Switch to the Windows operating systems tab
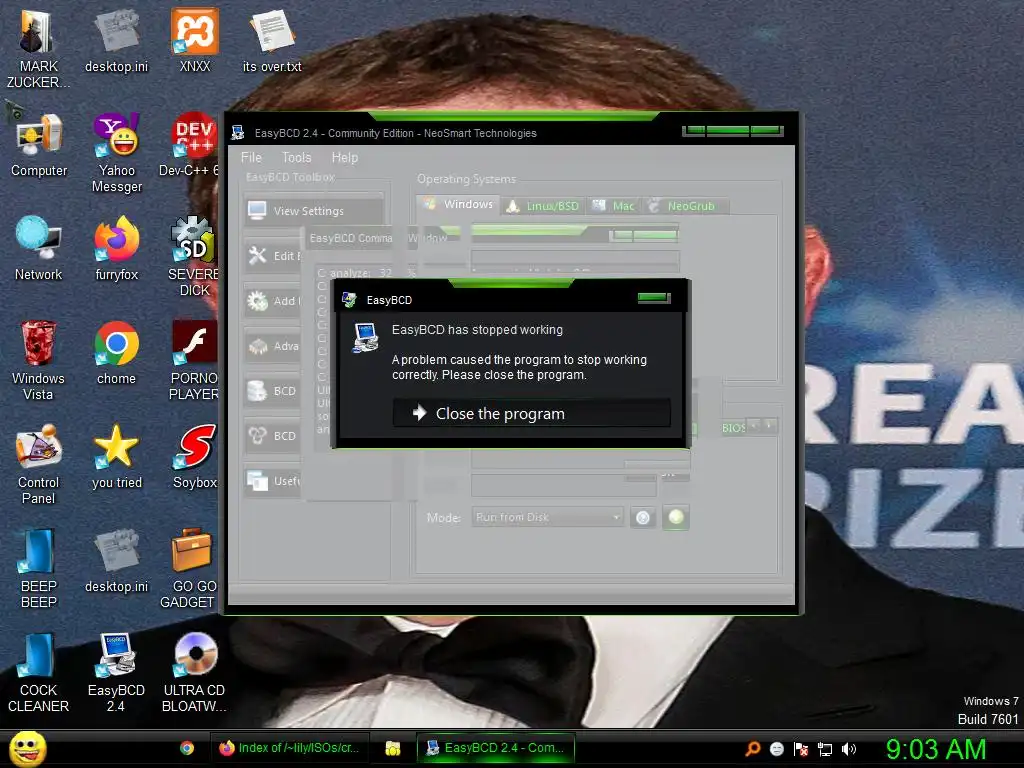Image resolution: width=1024 pixels, height=768 pixels. (x=458, y=204)
